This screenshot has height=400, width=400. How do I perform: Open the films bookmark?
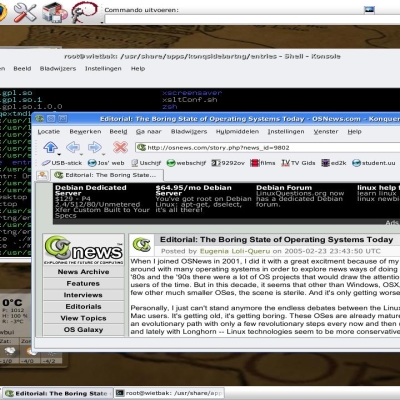pos(263,163)
